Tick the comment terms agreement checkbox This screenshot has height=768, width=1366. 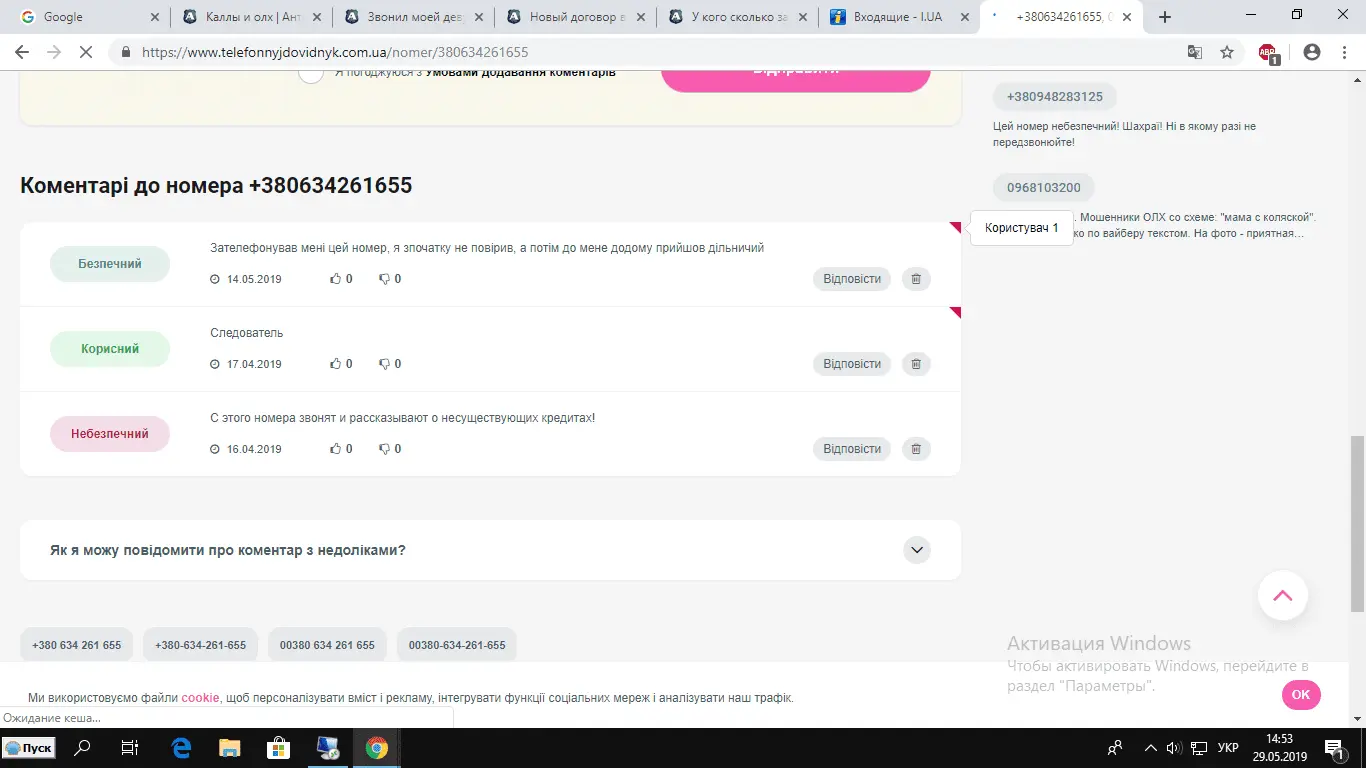311,72
